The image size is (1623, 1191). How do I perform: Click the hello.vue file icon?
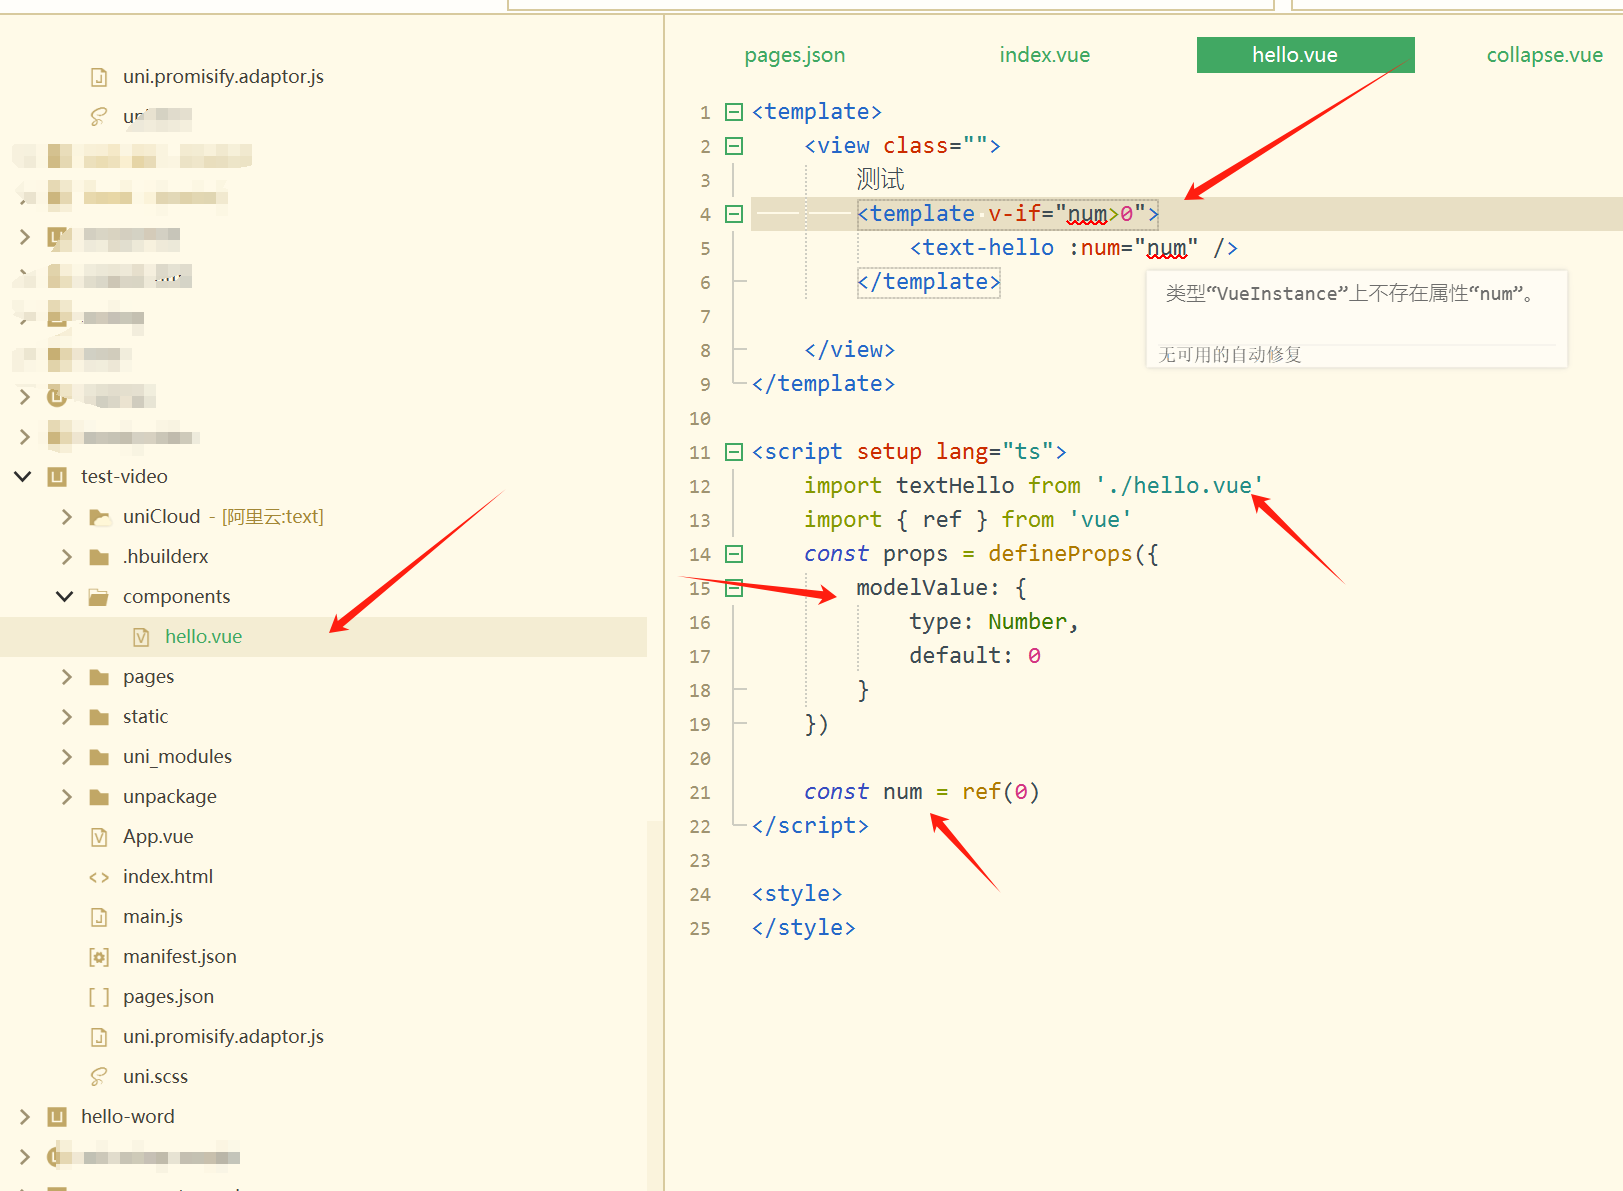click(141, 636)
